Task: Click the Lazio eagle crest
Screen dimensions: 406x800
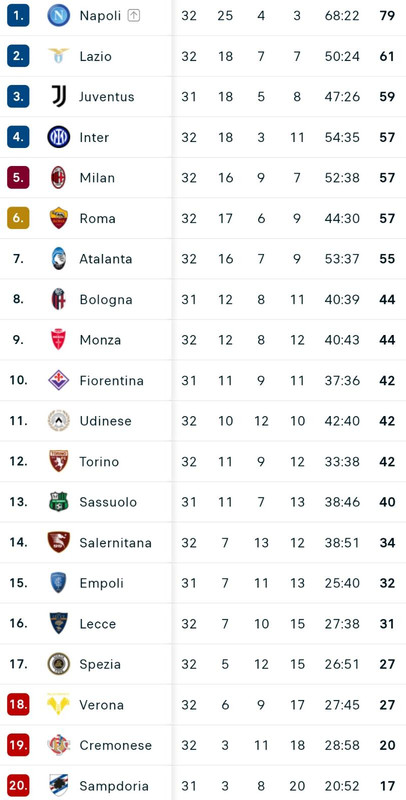Action: point(59,56)
